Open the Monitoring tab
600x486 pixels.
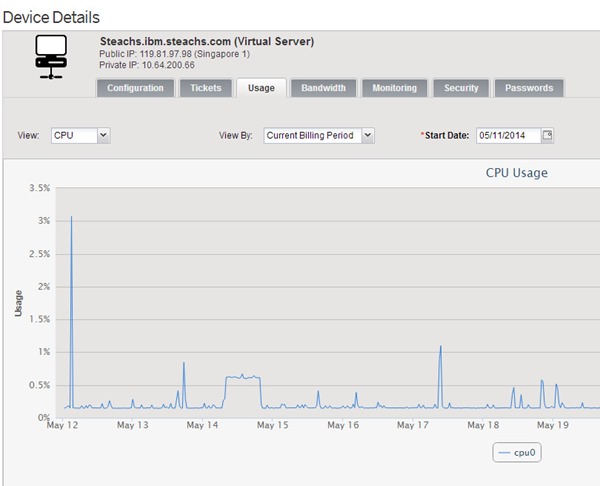pos(395,88)
